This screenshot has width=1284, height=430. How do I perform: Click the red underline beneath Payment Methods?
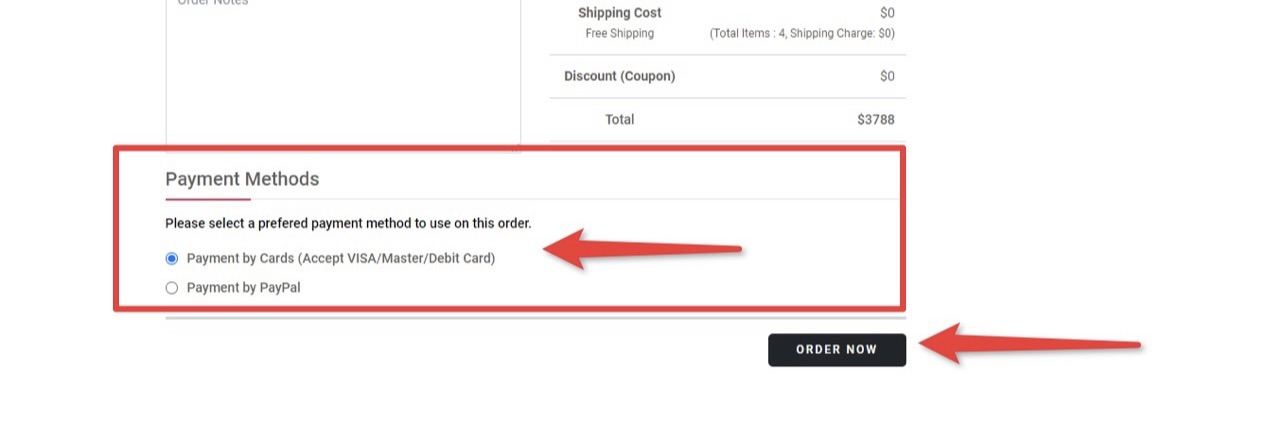(x=208, y=199)
